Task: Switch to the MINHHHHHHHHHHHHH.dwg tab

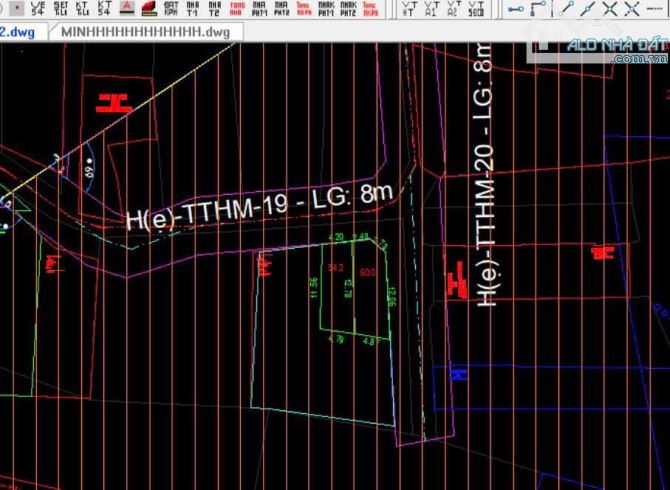Action: point(144,32)
